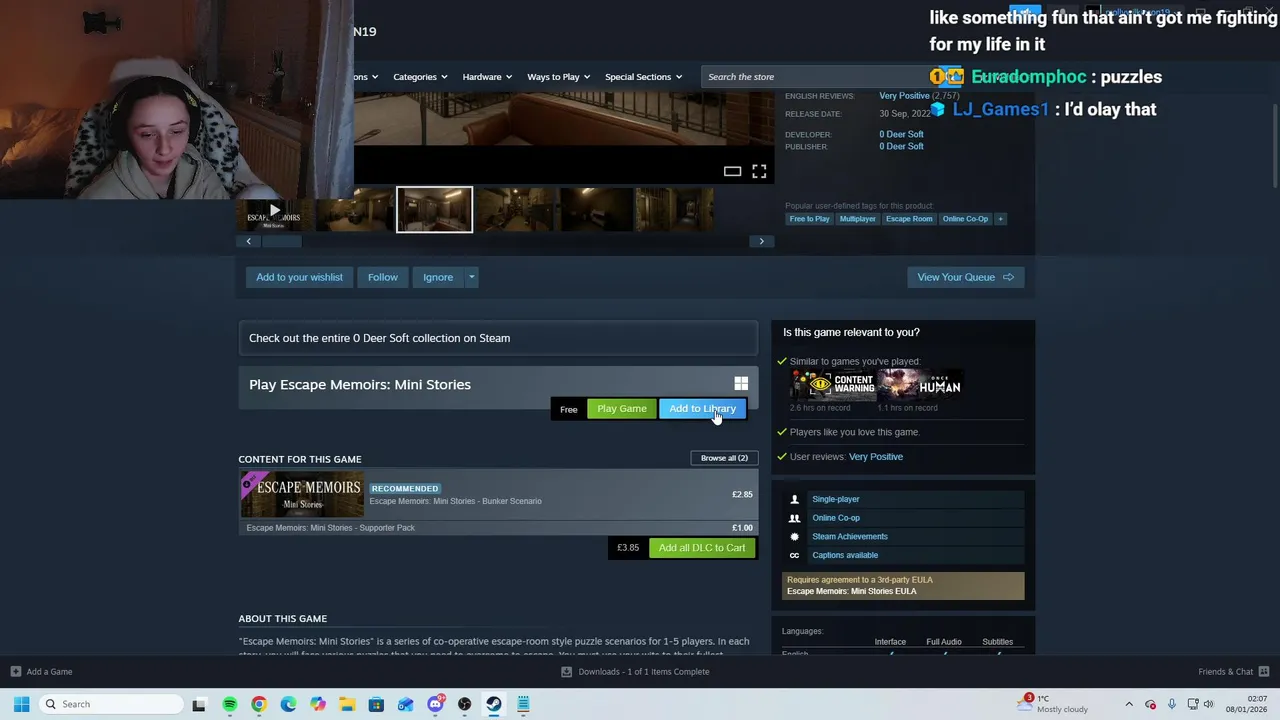The height and width of the screenshot is (720, 1280).
Task: Open the Notepad taskbar icon
Action: click(523, 704)
